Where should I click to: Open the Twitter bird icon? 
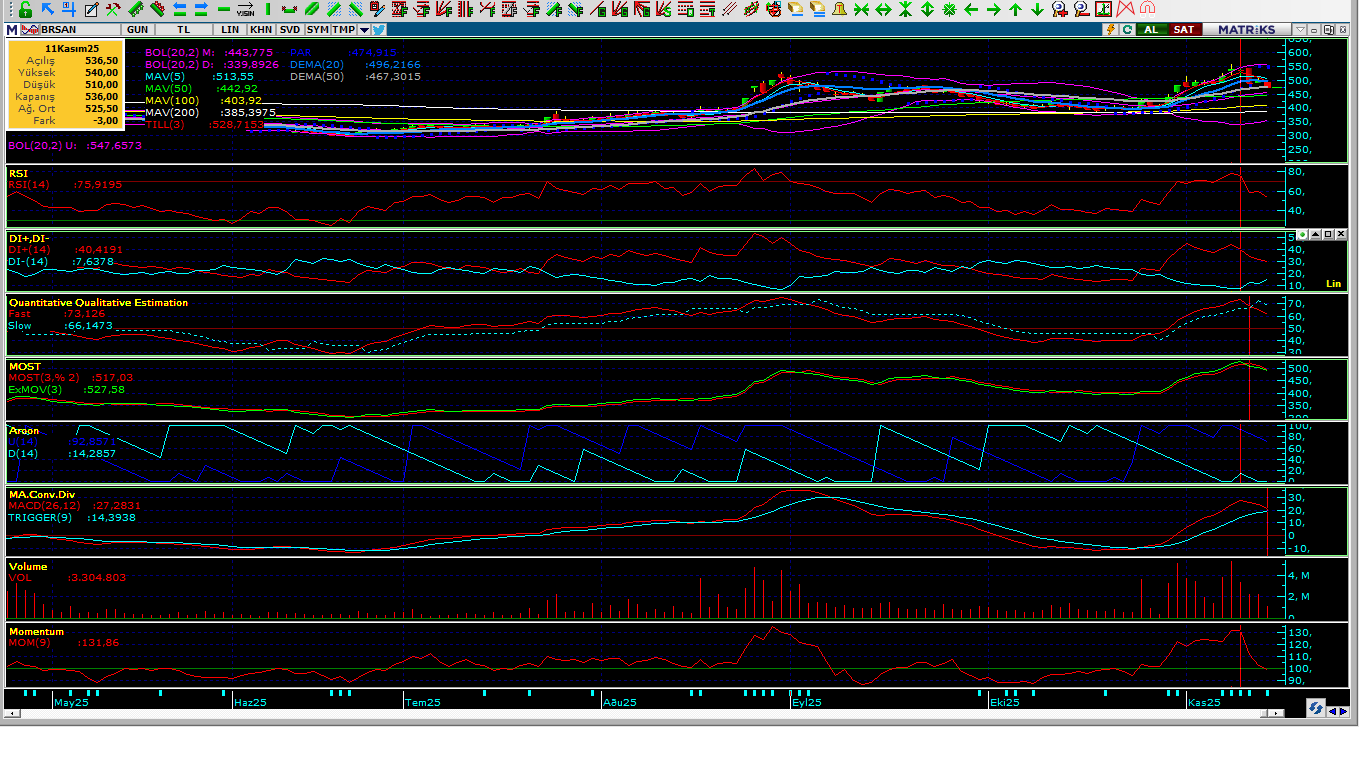tap(379, 30)
